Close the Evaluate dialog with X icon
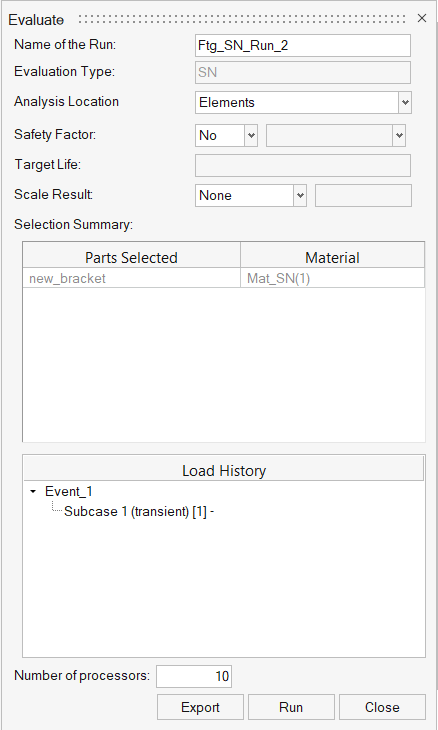Image resolution: width=438 pixels, height=730 pixels. pos(422,18)
